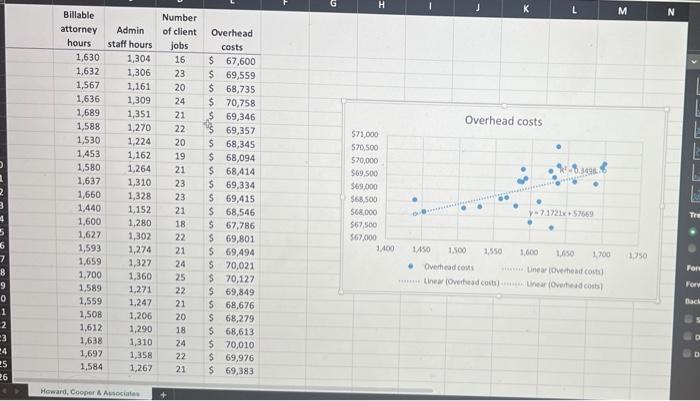The image size is (700, 401).
Task: Collapse the format pane chevron at top right
Action: click(x=693, y=61)
